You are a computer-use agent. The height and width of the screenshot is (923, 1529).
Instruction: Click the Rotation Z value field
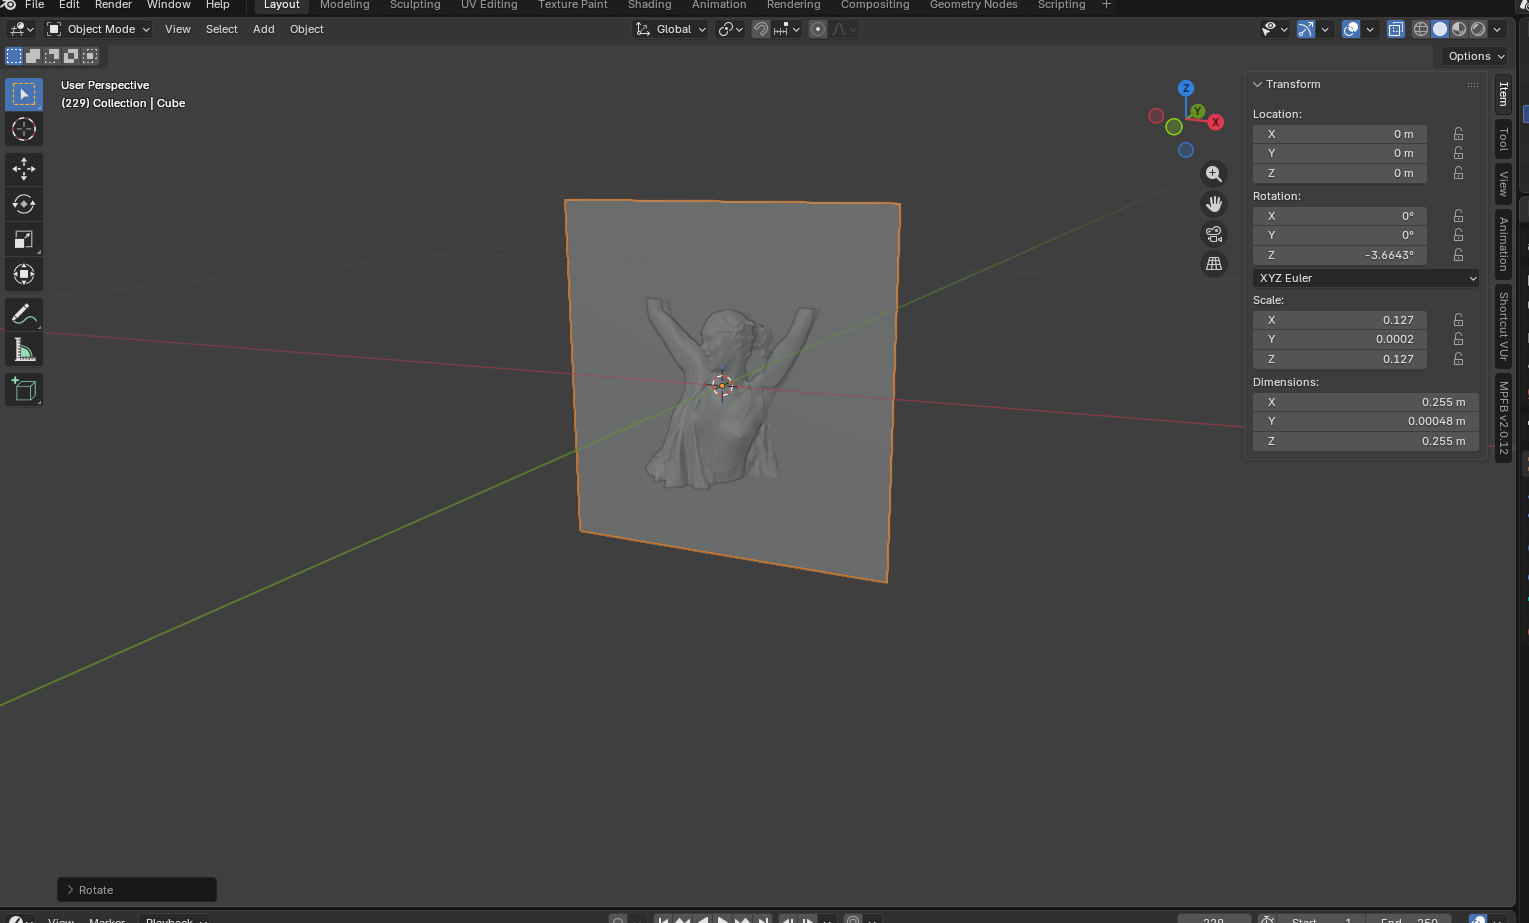click(x=1340, y=255)
